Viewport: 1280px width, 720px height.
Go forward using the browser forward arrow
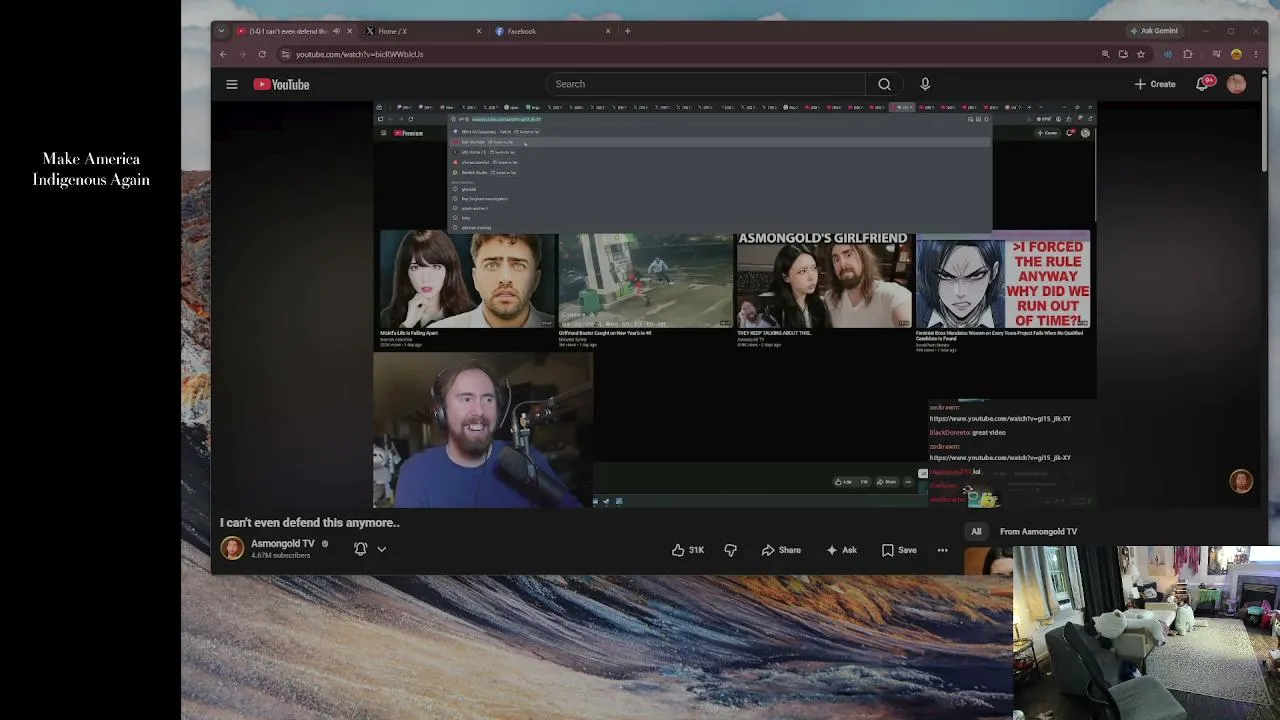[x=242, y=54]
